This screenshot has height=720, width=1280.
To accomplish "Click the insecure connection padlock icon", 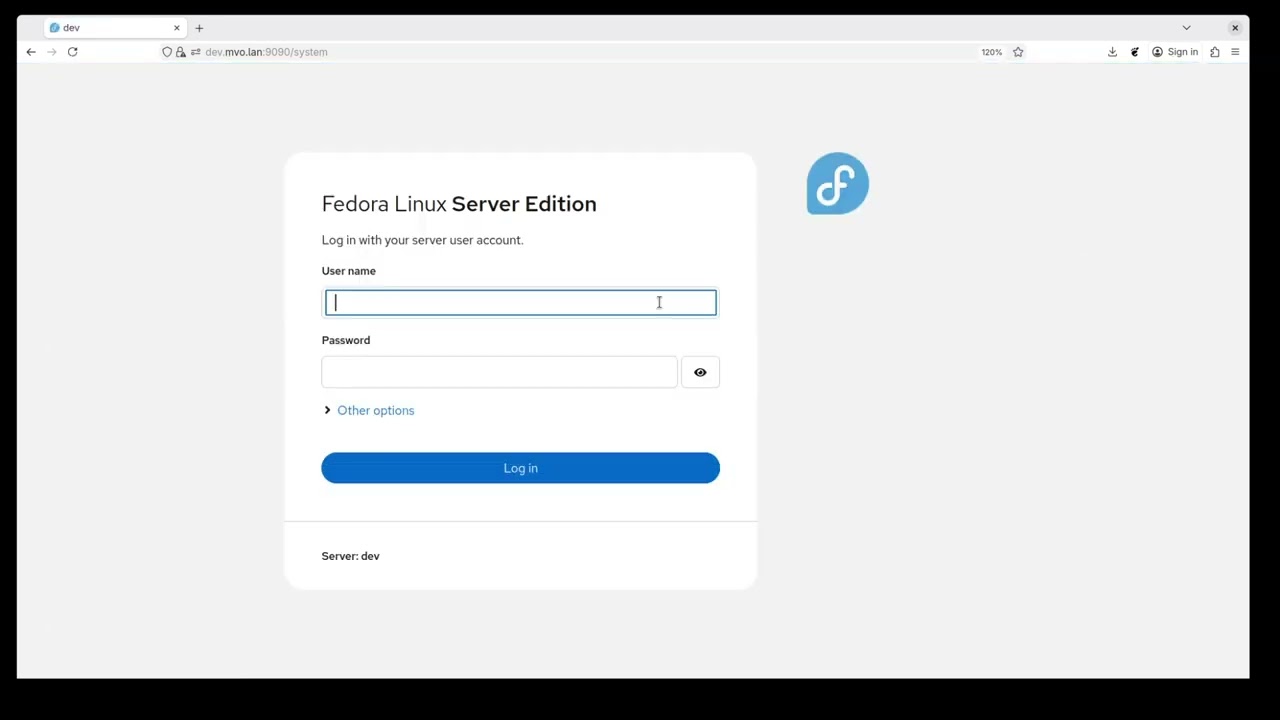I will coord(181,52).
